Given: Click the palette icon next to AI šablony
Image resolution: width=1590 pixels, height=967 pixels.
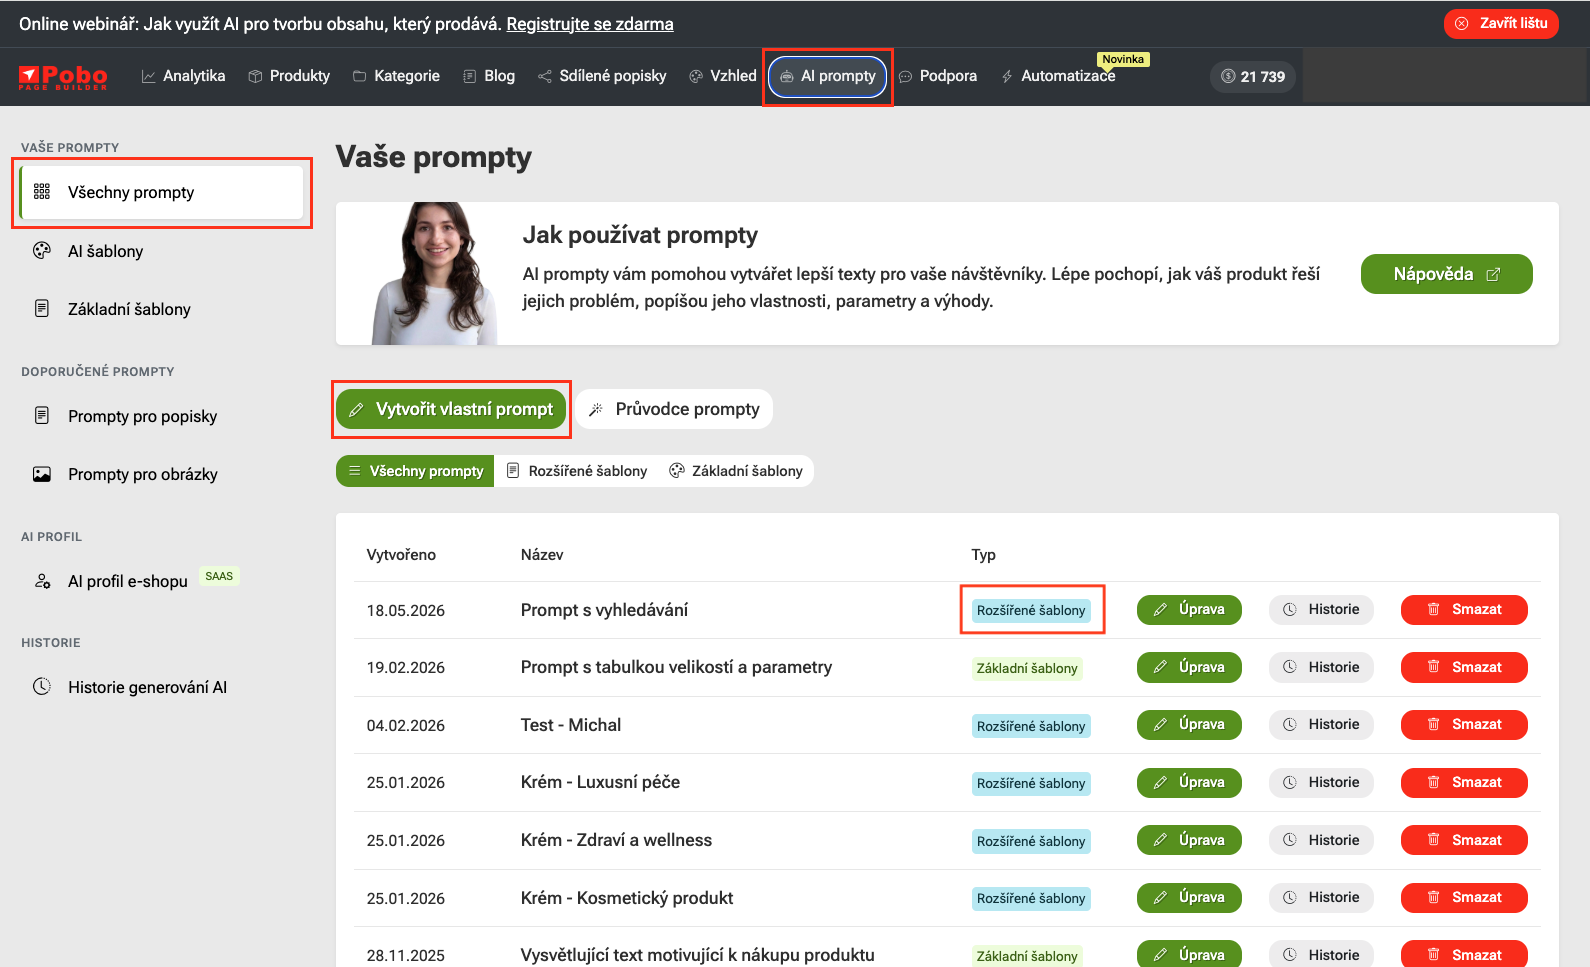Looking at the screenshot, I should (x=42, y=251).
